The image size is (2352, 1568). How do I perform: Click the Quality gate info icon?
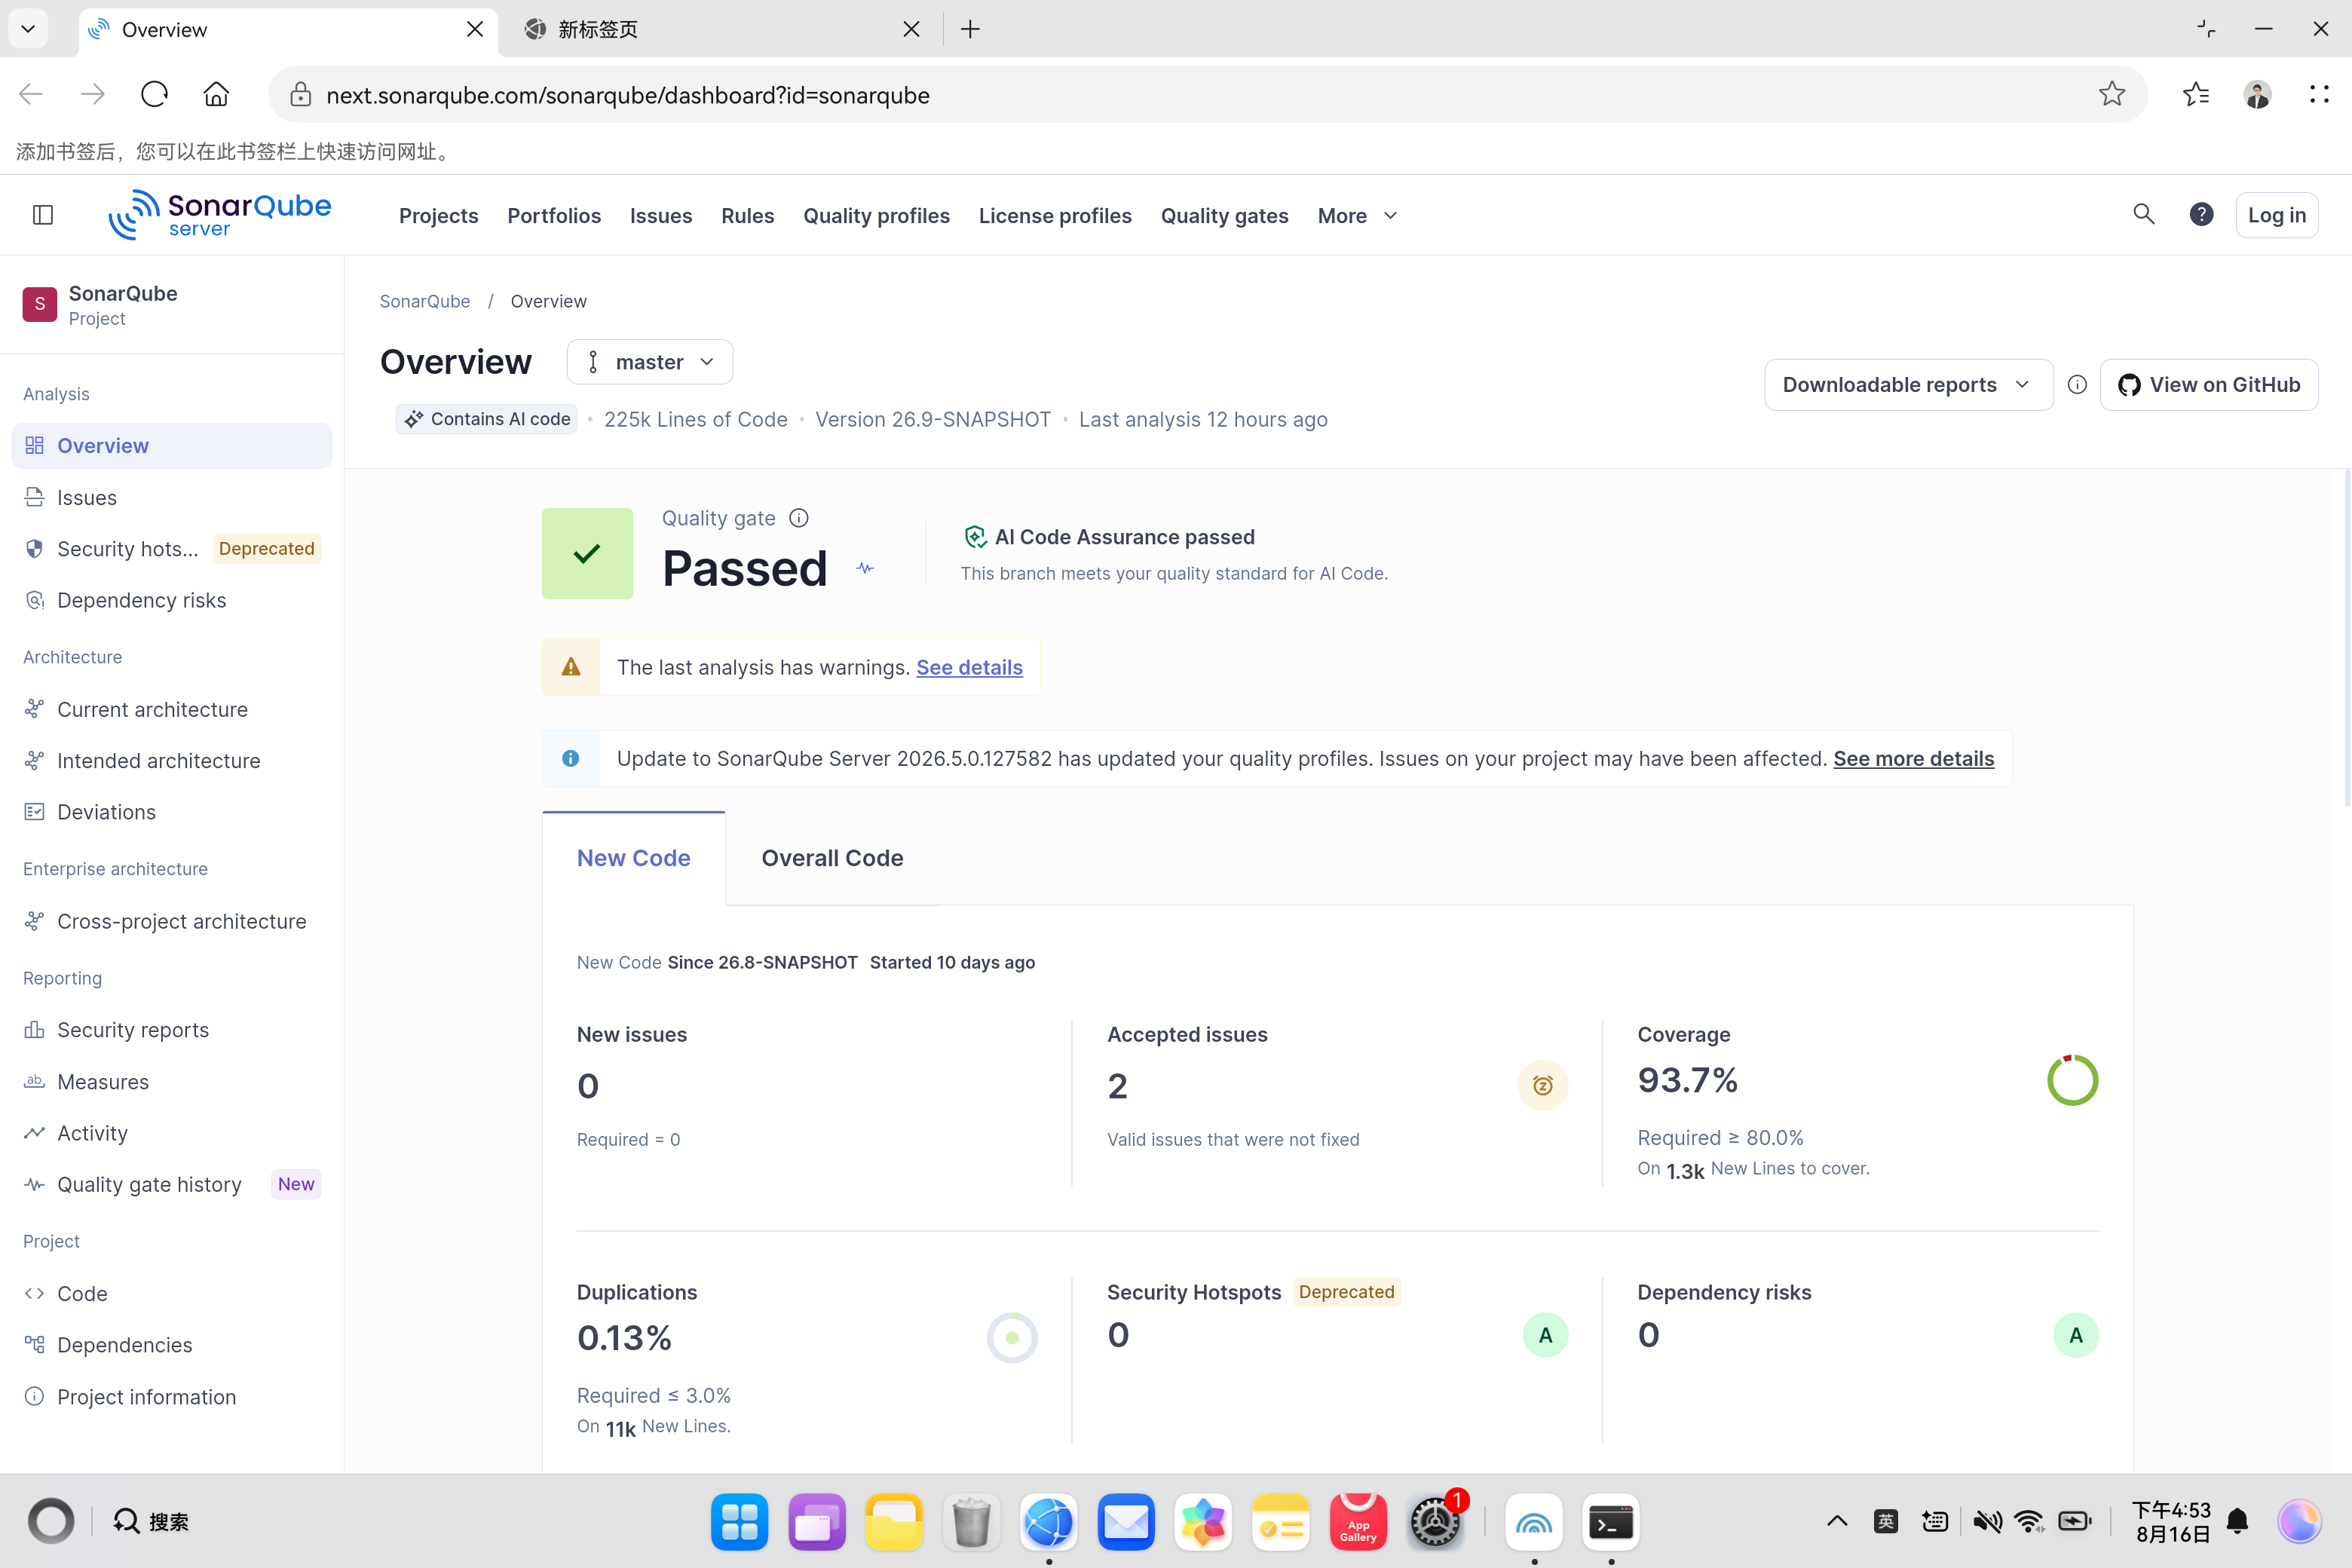click(799, 518)
